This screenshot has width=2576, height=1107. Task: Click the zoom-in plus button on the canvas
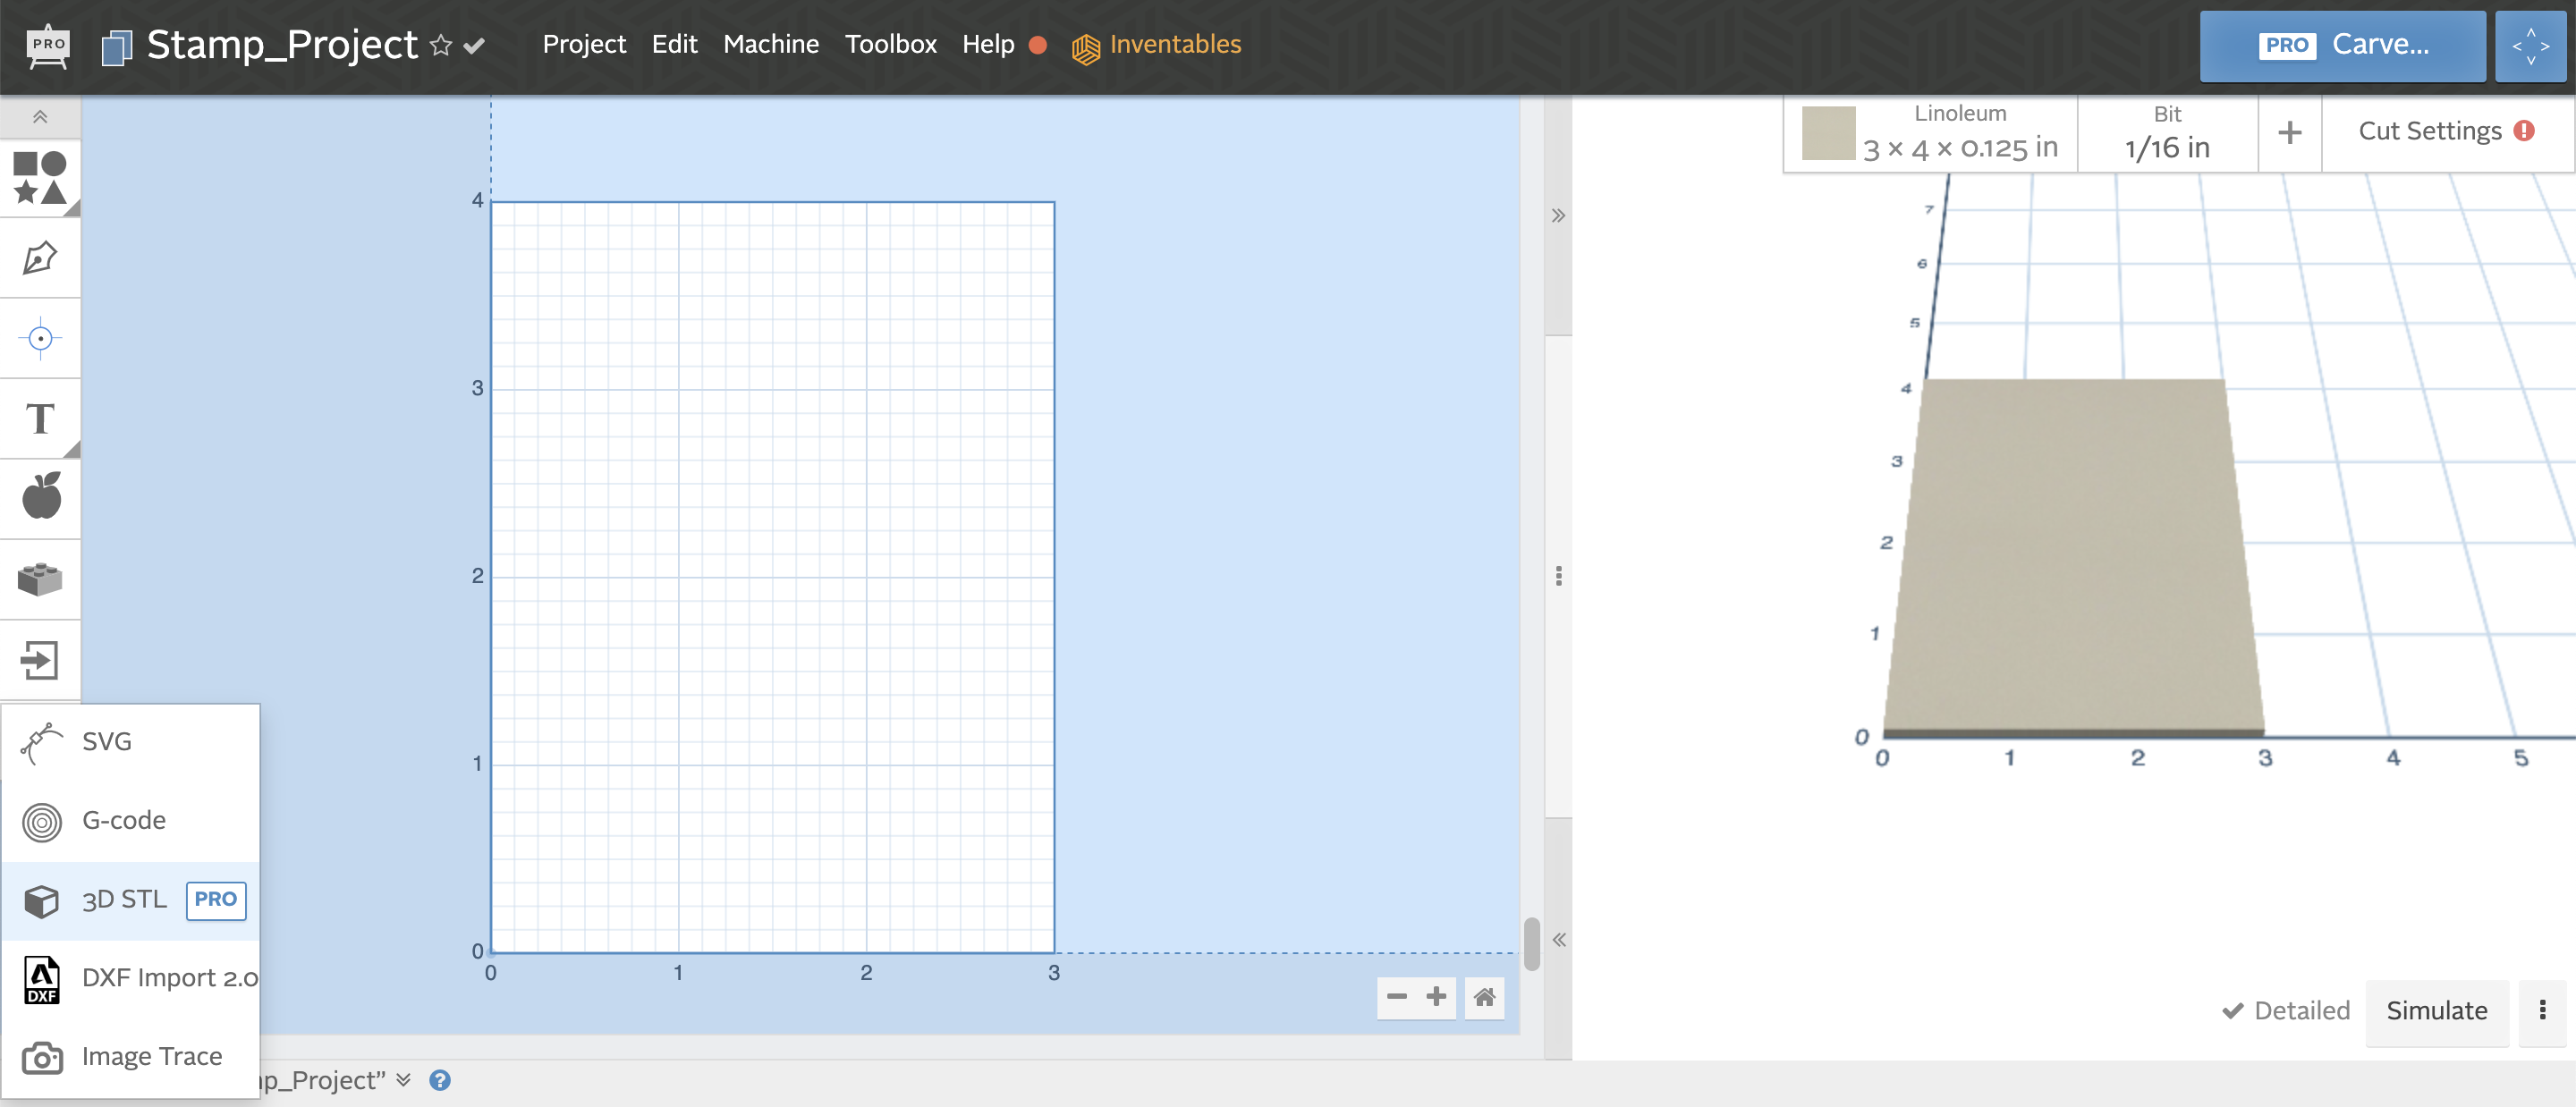[x=1437, y=997]
